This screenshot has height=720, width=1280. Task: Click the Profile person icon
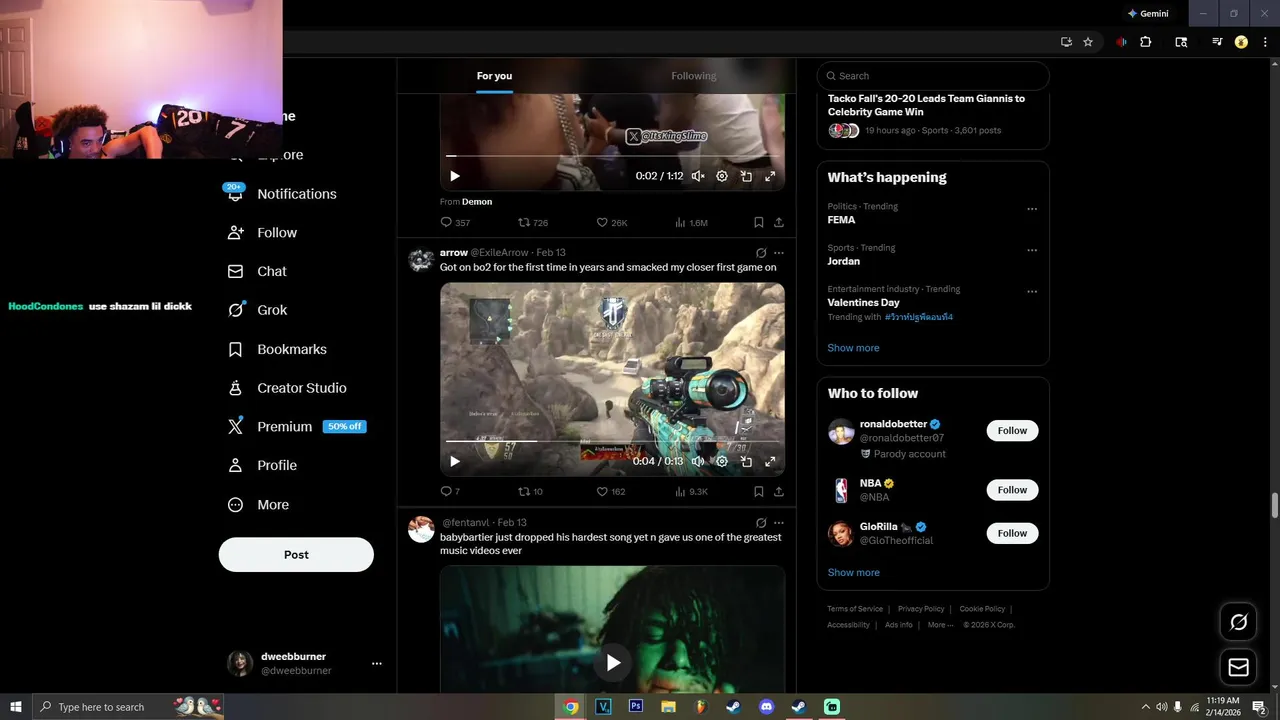tap(235, 465)
